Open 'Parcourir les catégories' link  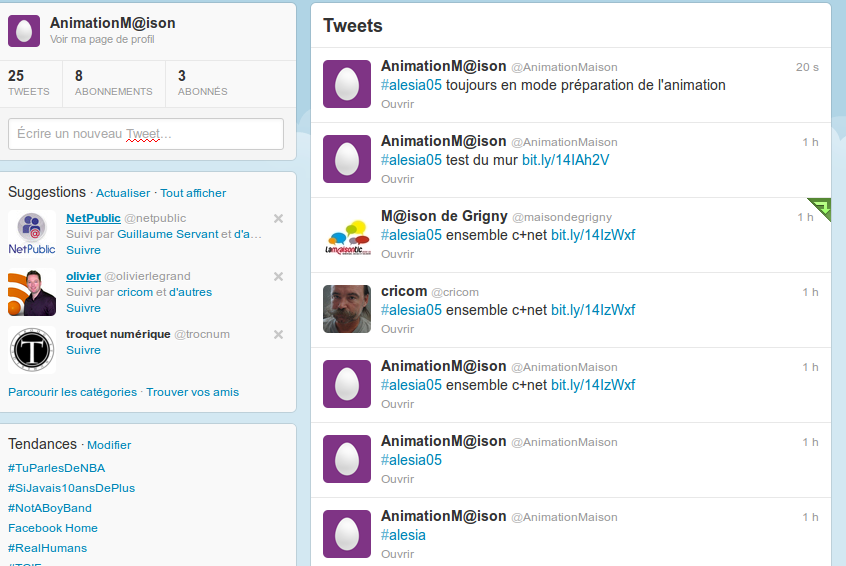tap(72, 392)
